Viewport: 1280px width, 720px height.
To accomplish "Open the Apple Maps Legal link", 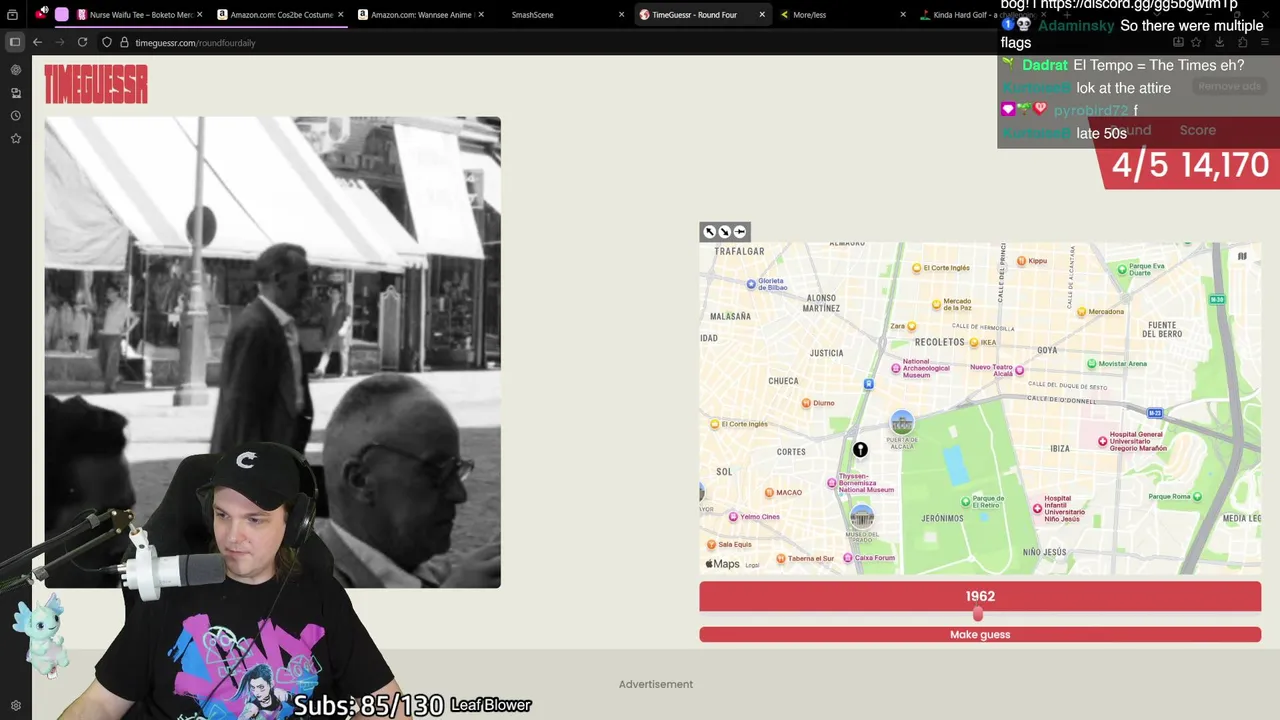I will pyautogui.click(x=752, y=565).
